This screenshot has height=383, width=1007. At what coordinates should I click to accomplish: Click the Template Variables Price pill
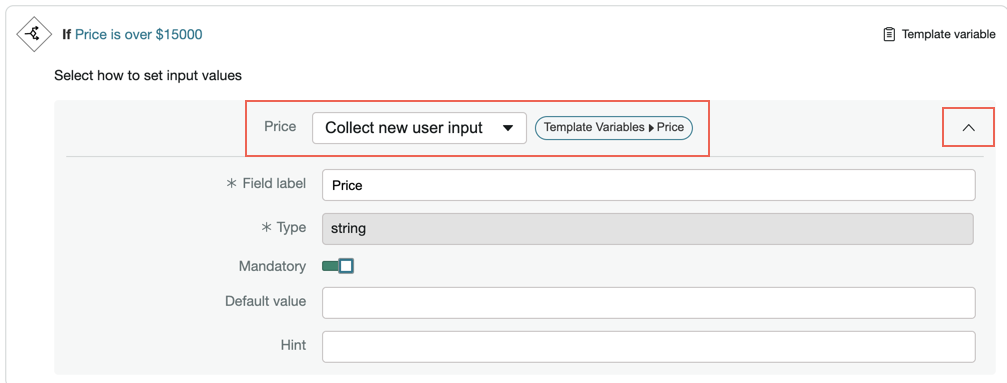[x=614, y=127]
